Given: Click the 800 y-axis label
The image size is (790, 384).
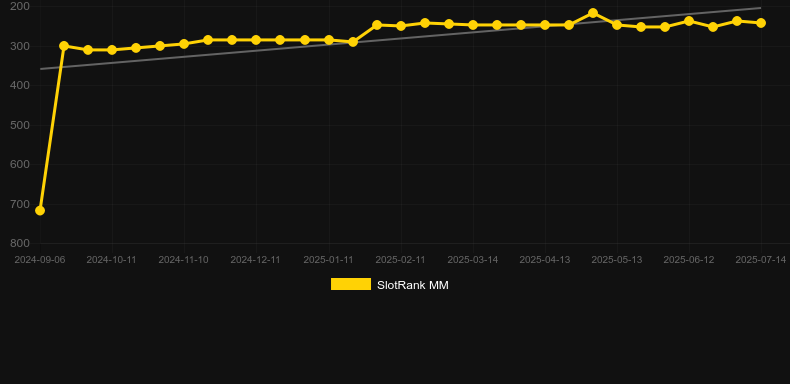Looking at the screenshot, I should click(x=20, y=243).
